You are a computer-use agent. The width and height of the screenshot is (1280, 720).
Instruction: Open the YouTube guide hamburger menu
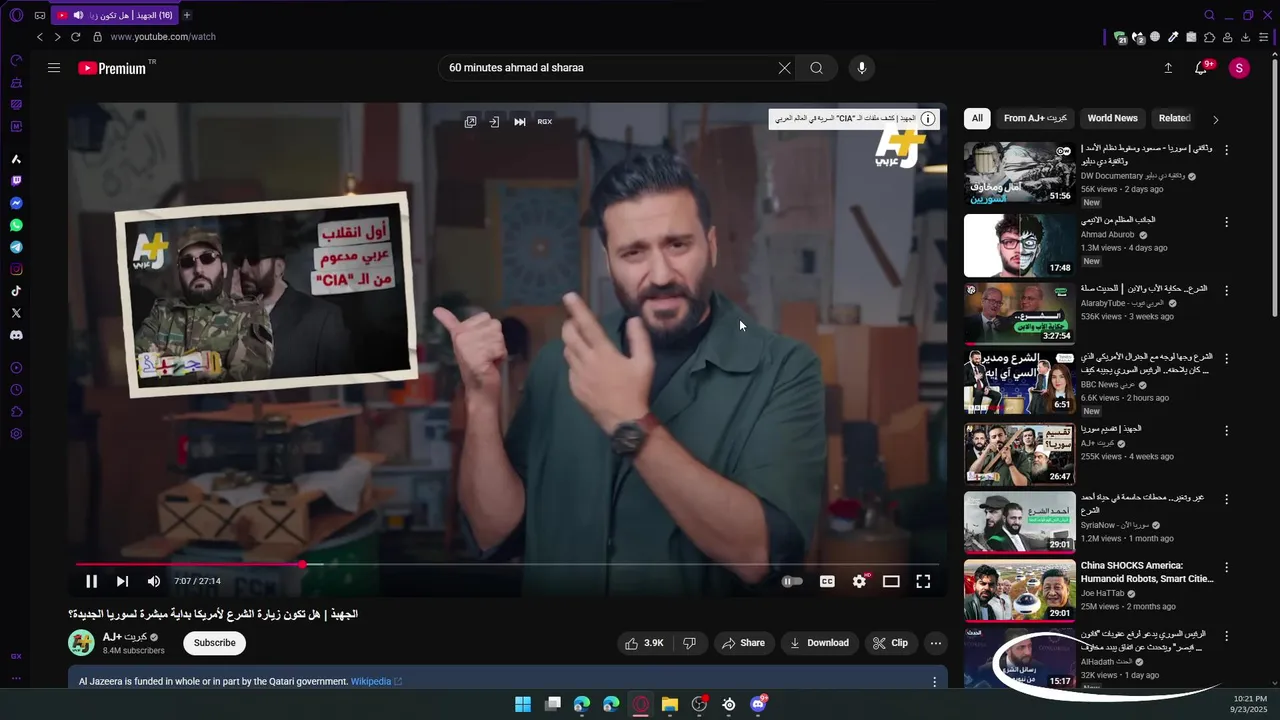(x=54, y=68)
